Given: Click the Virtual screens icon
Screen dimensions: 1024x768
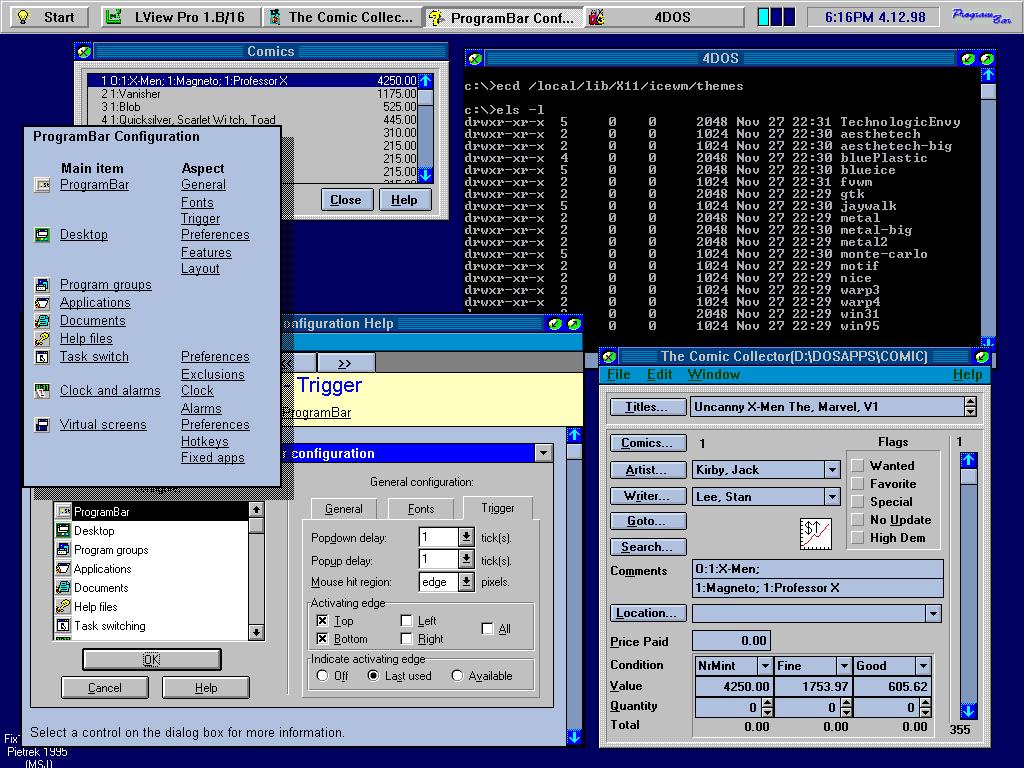Looking at the screenshot, I should tap(42, 425).
